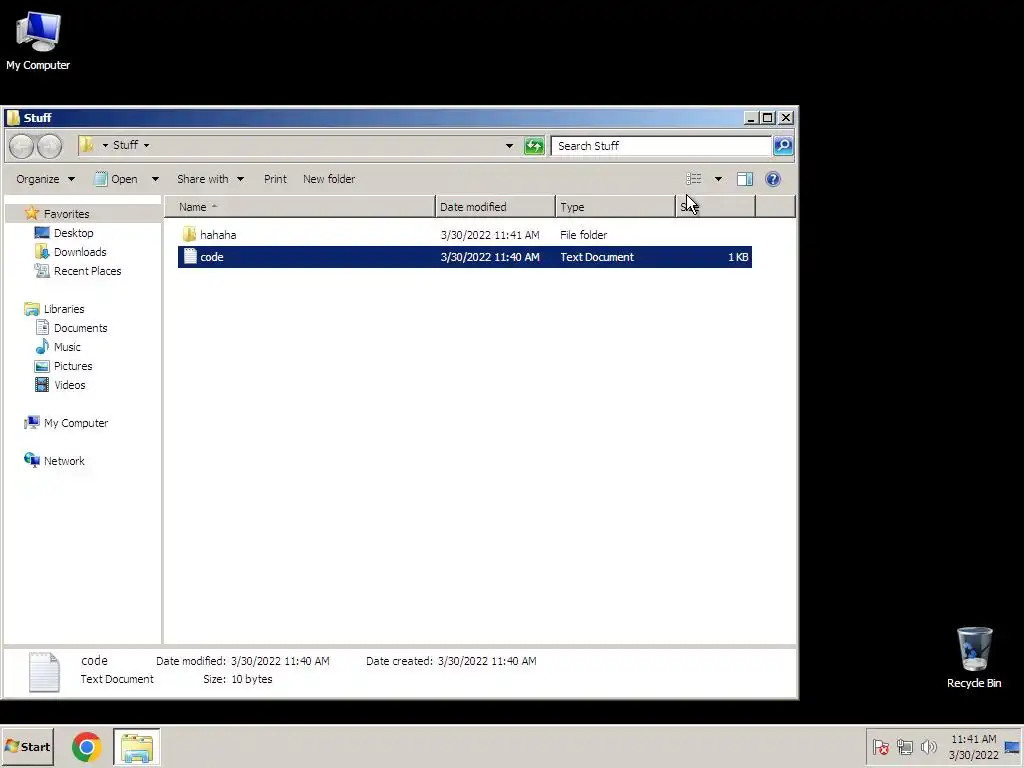Click the volume speaker tray icon
The height and width of the screenshot is (768, 1024).
coord(928,746)
